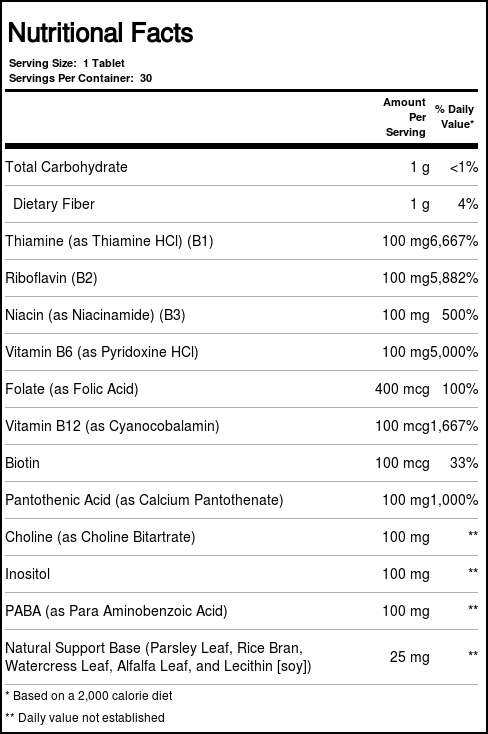This screenshot has height=734, width=488.
Task: Click Choline (as Choline Bitartrate) label
Action: click(x=100, y=537)
